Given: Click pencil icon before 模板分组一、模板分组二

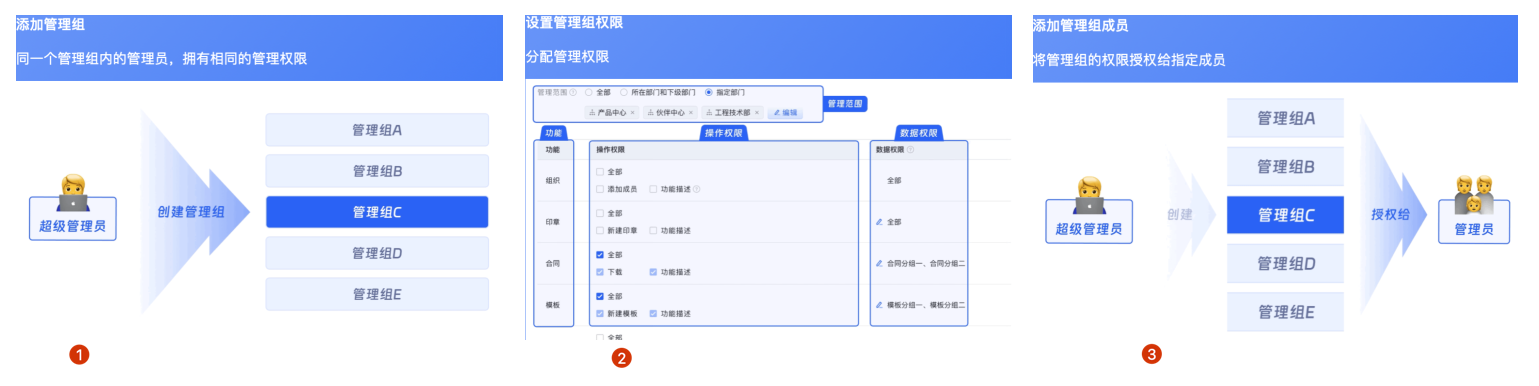Looking at the screenshot, I should (x=880, y=304).
